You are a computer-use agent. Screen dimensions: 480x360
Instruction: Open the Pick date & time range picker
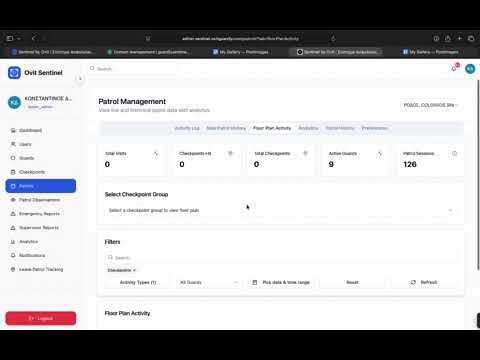282,282
